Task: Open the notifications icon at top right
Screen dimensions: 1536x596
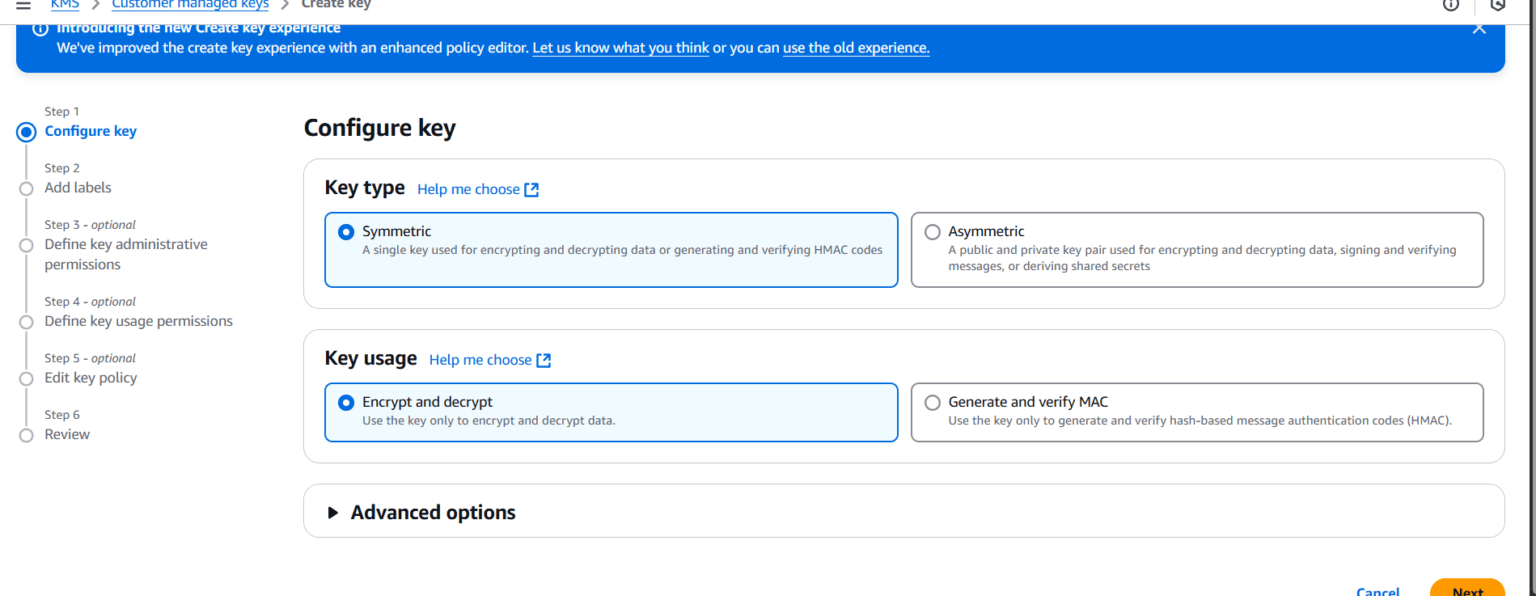Action: pos(1499,5)
